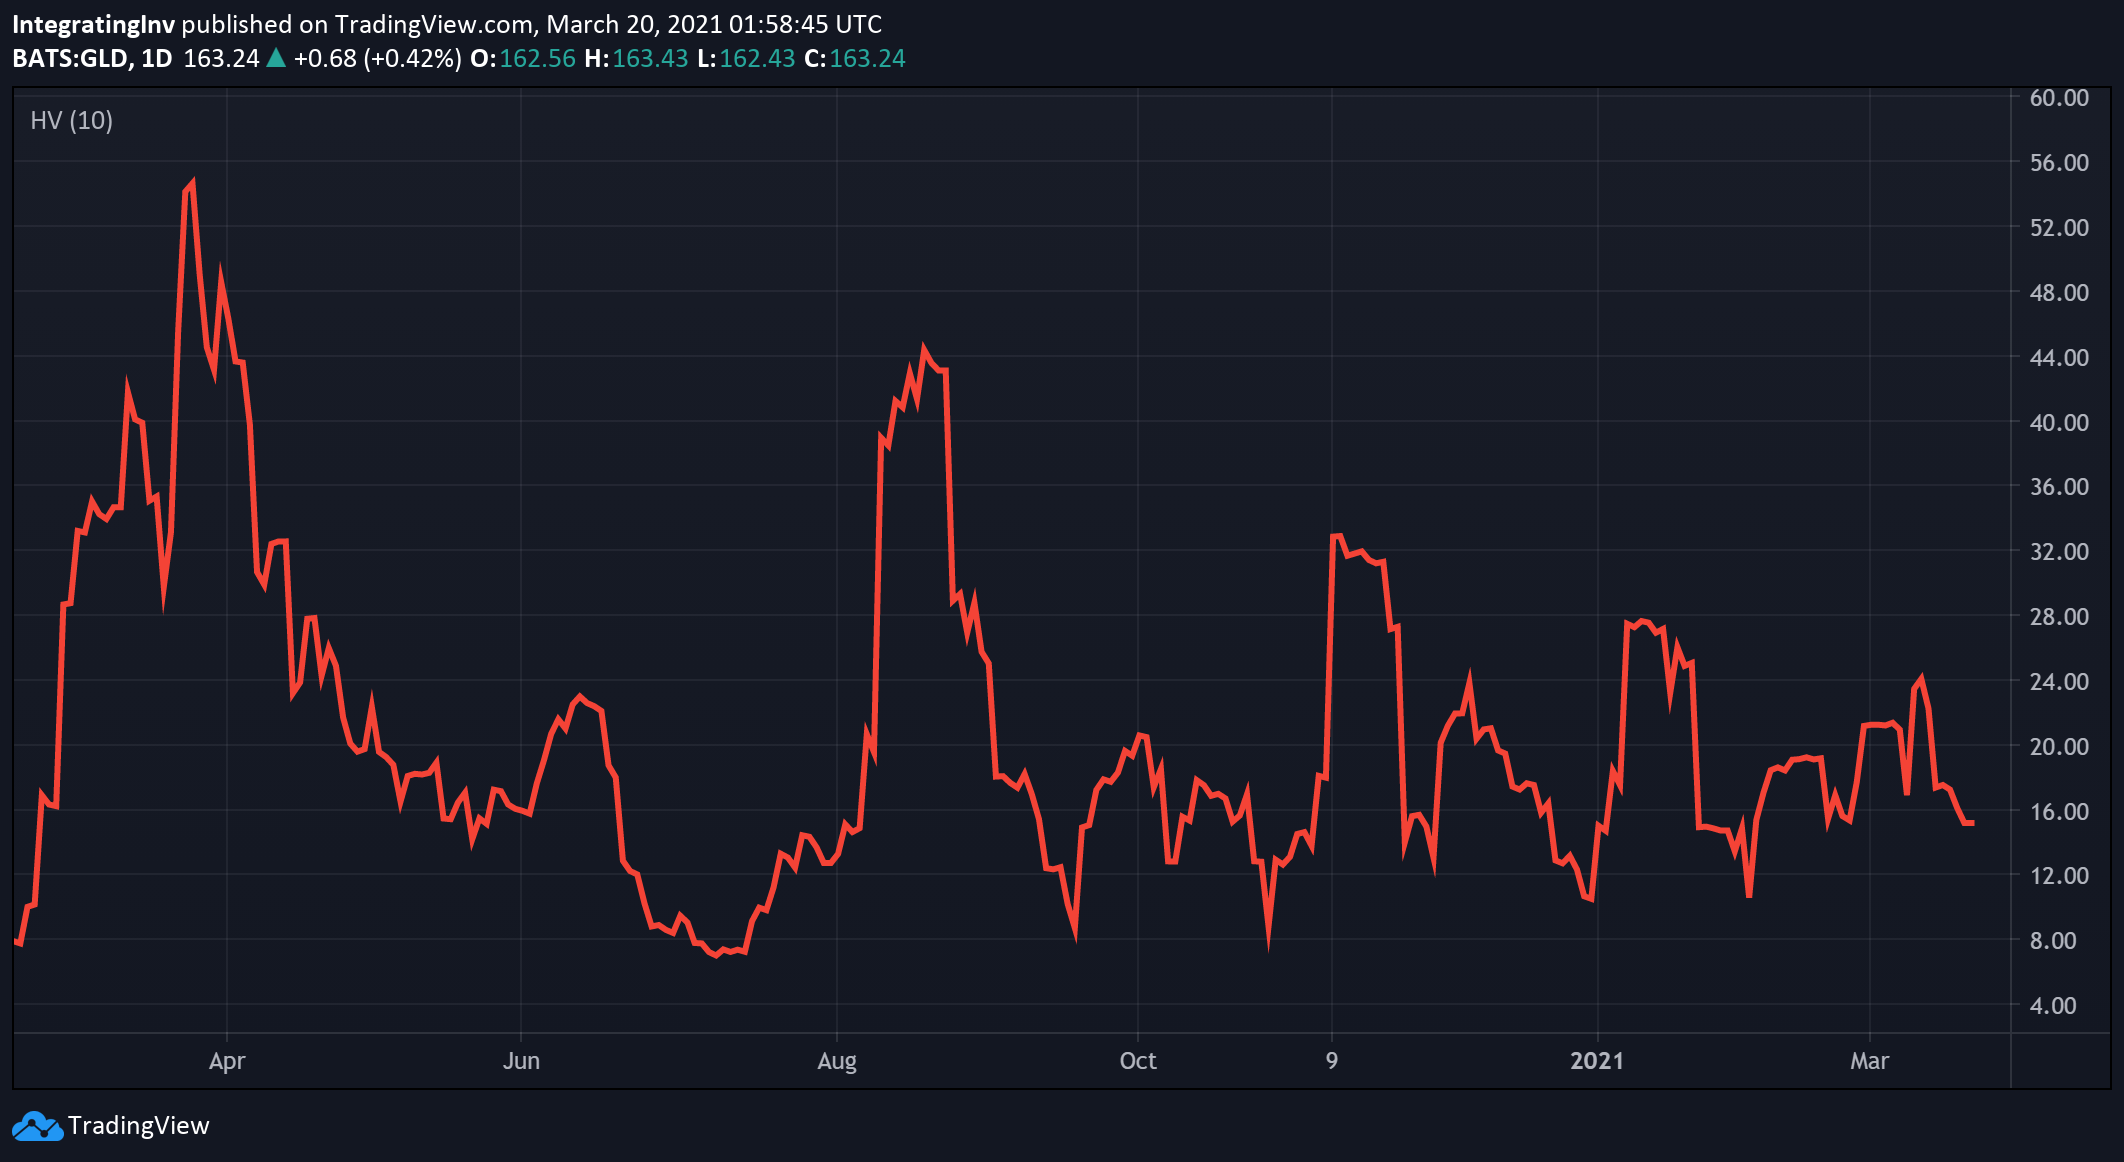Click the high price value 163.43
Viewport: 2124px width, 1162px height.
[x=650, y=58]
